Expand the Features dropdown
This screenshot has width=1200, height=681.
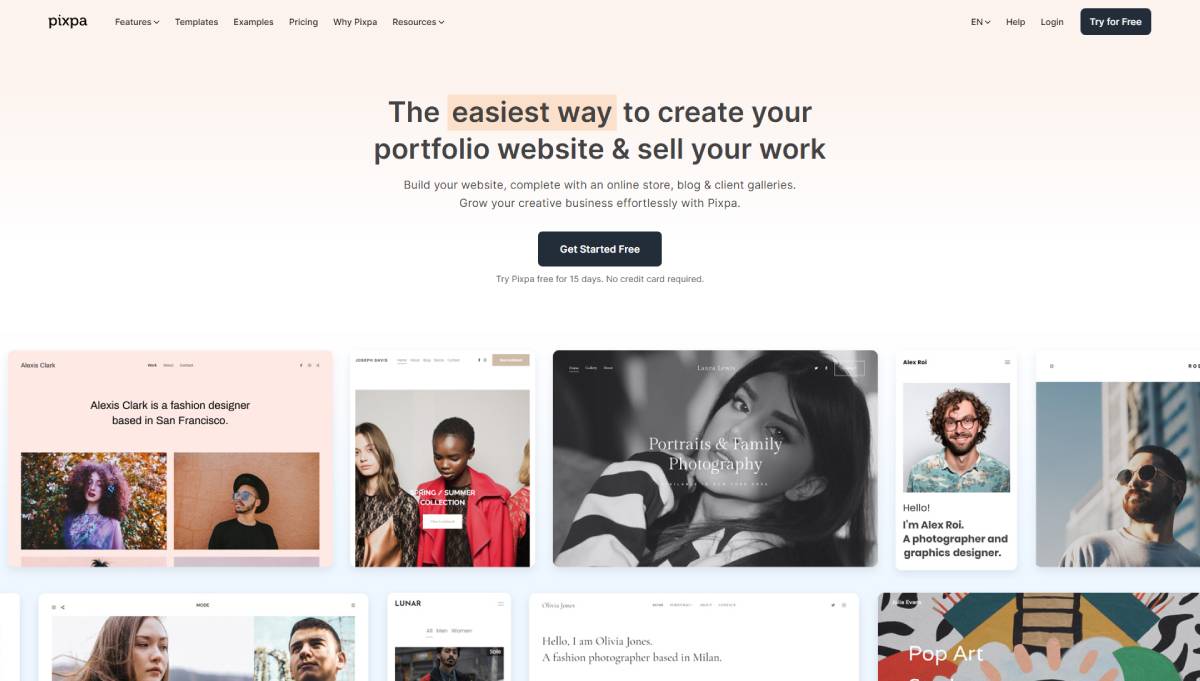[x=137, y=22]
